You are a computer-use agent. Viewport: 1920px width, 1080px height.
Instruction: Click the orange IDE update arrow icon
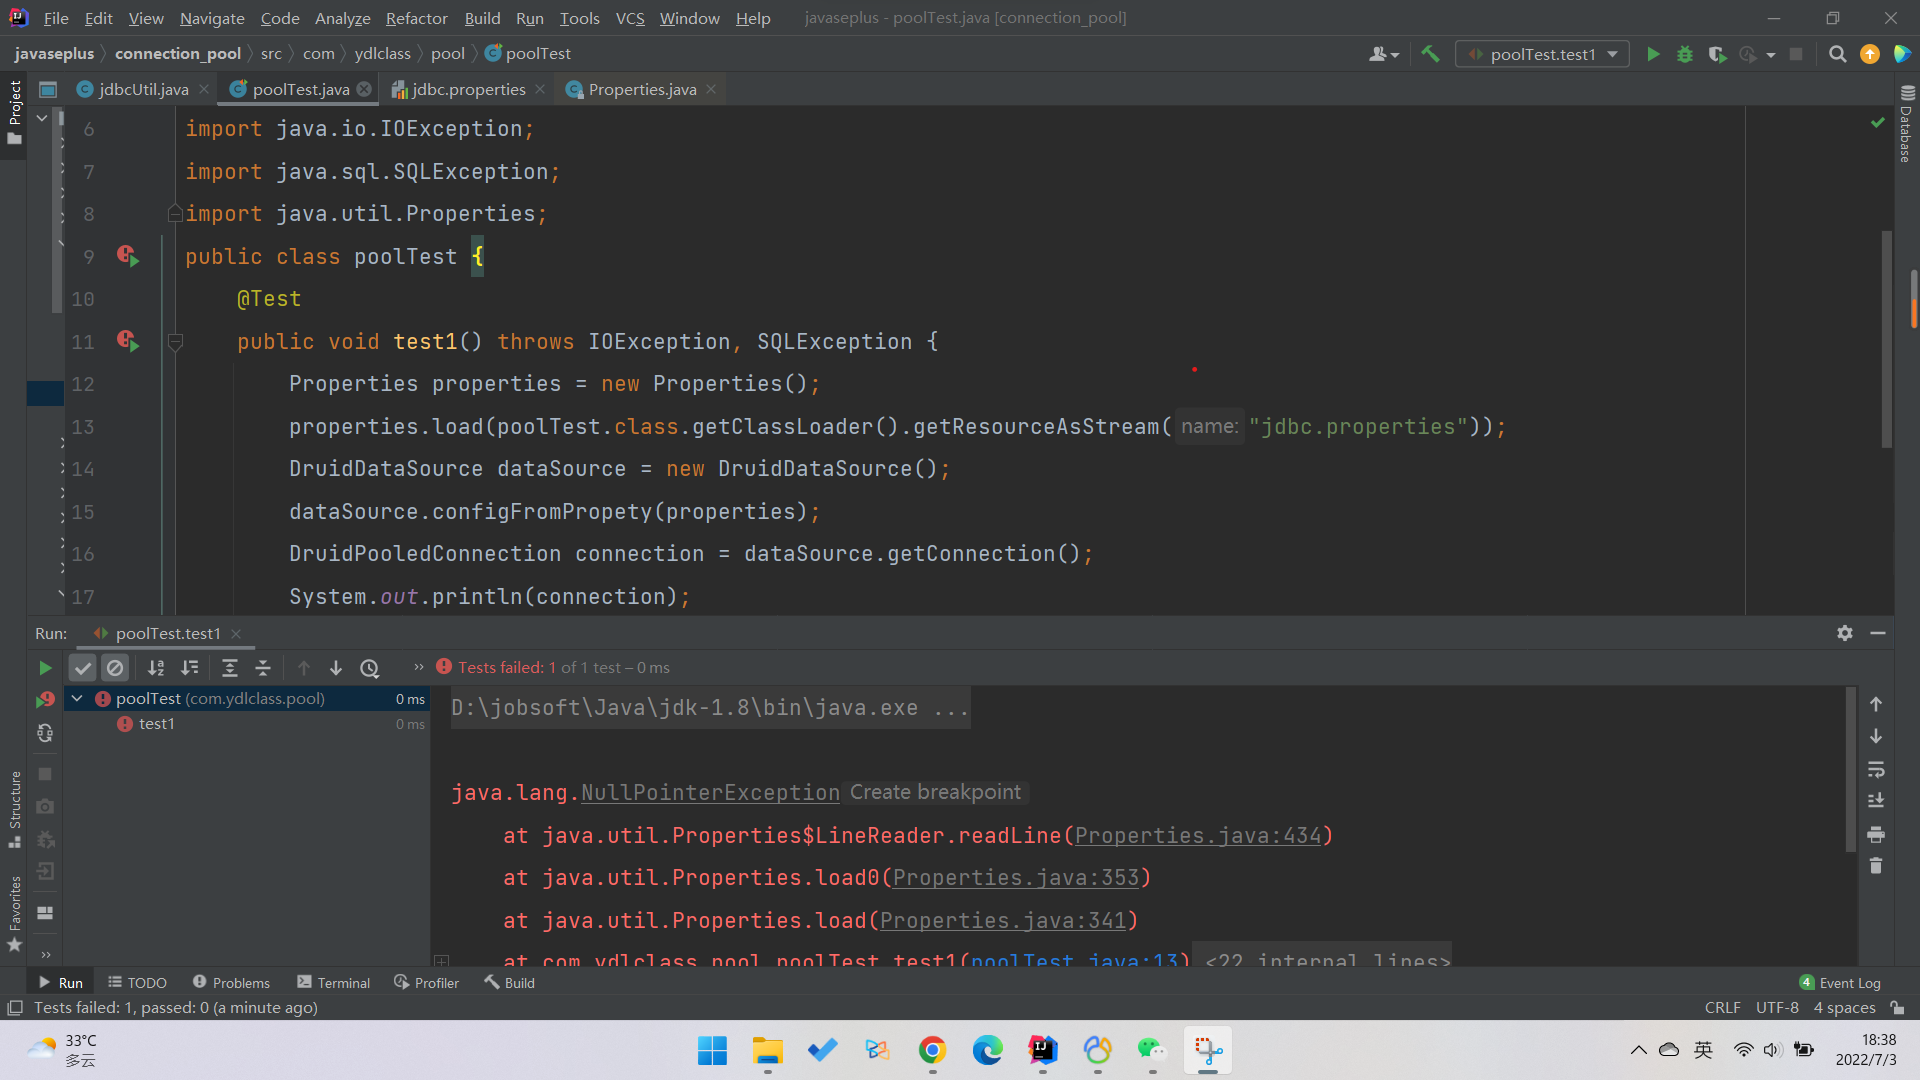(1869, 54)
